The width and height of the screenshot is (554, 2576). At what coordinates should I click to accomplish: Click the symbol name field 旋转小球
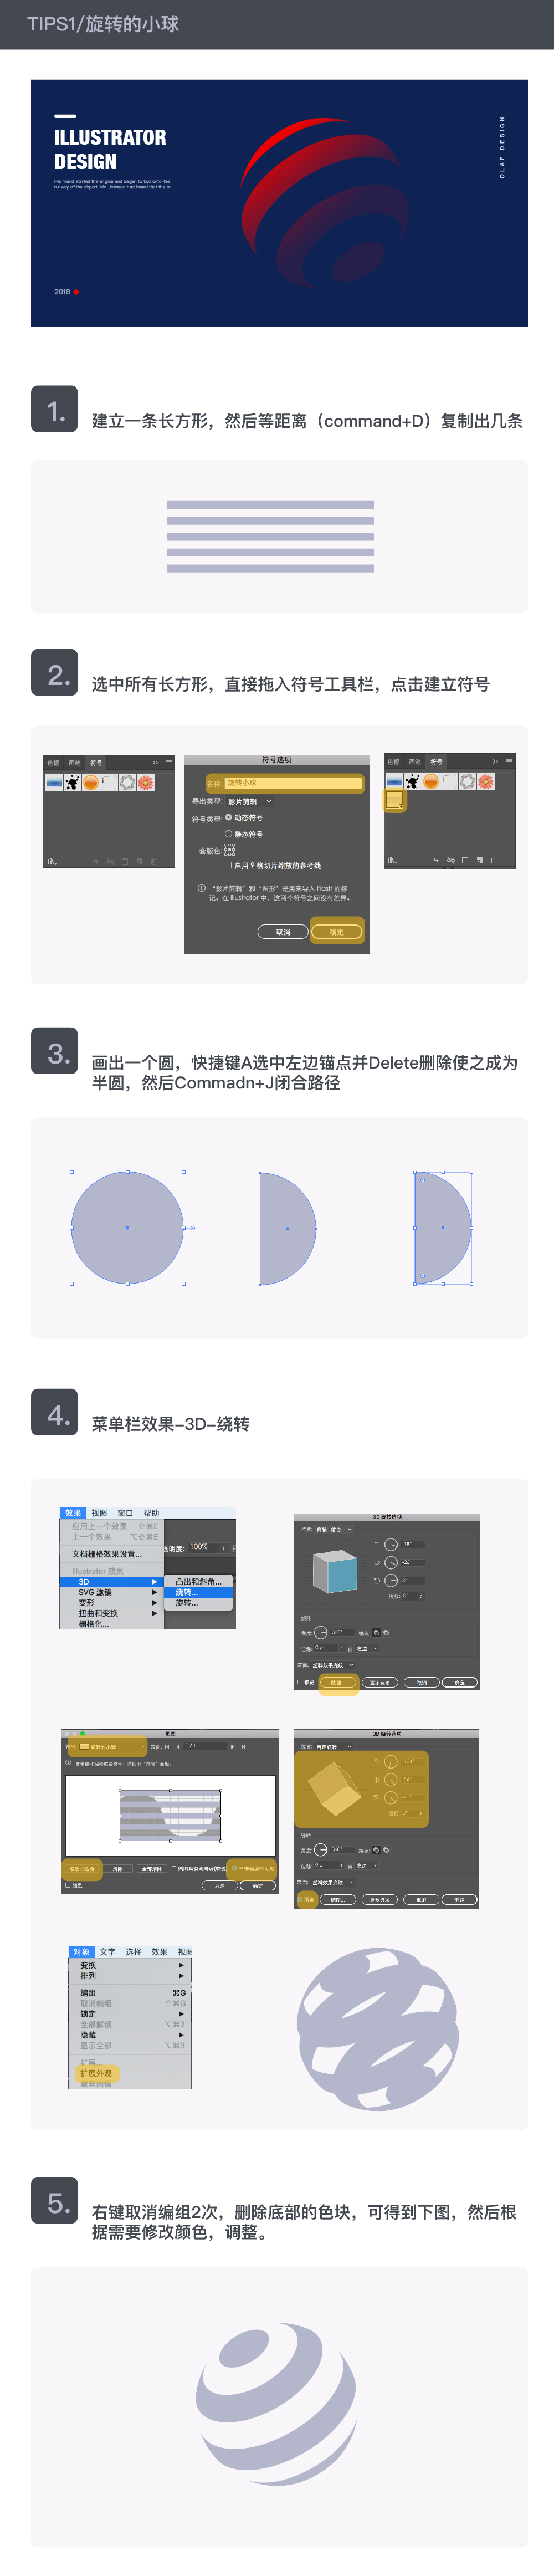[293, 783]
